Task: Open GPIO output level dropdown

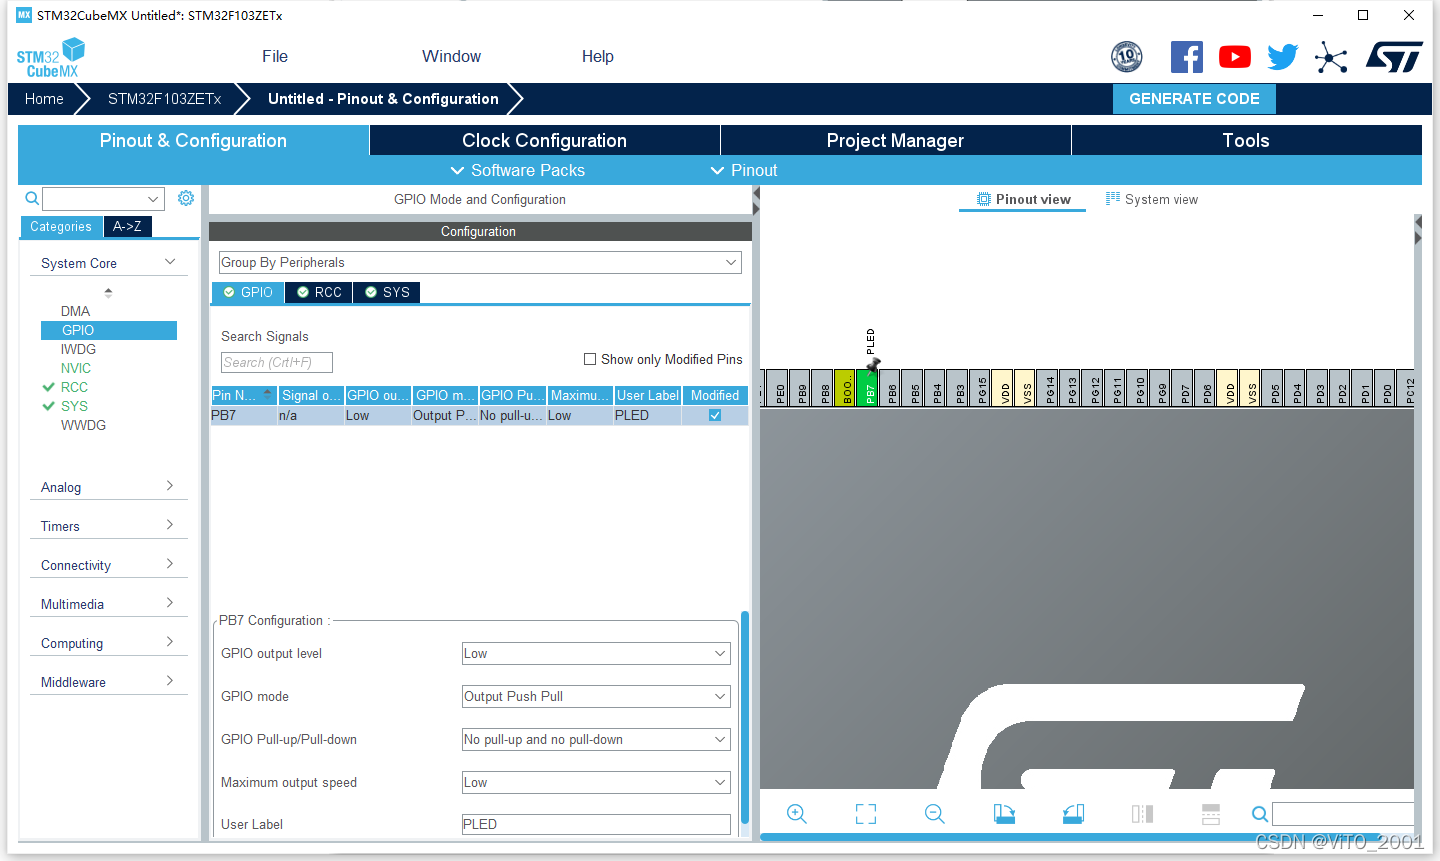Action: pos(596,653)
